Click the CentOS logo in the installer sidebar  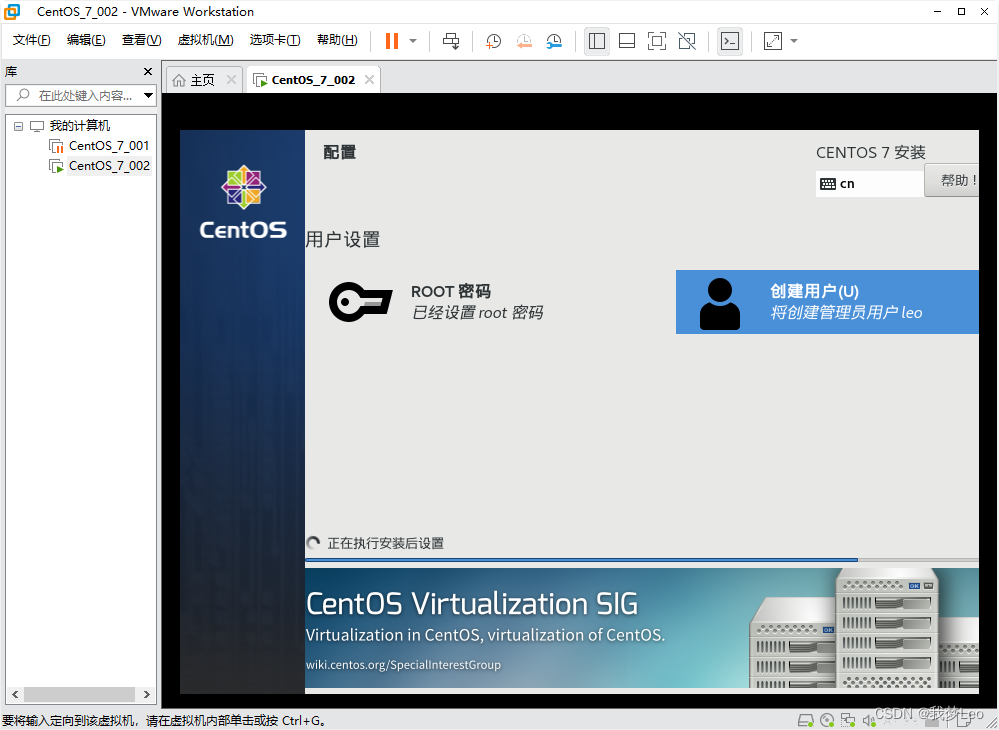point(243,202)
